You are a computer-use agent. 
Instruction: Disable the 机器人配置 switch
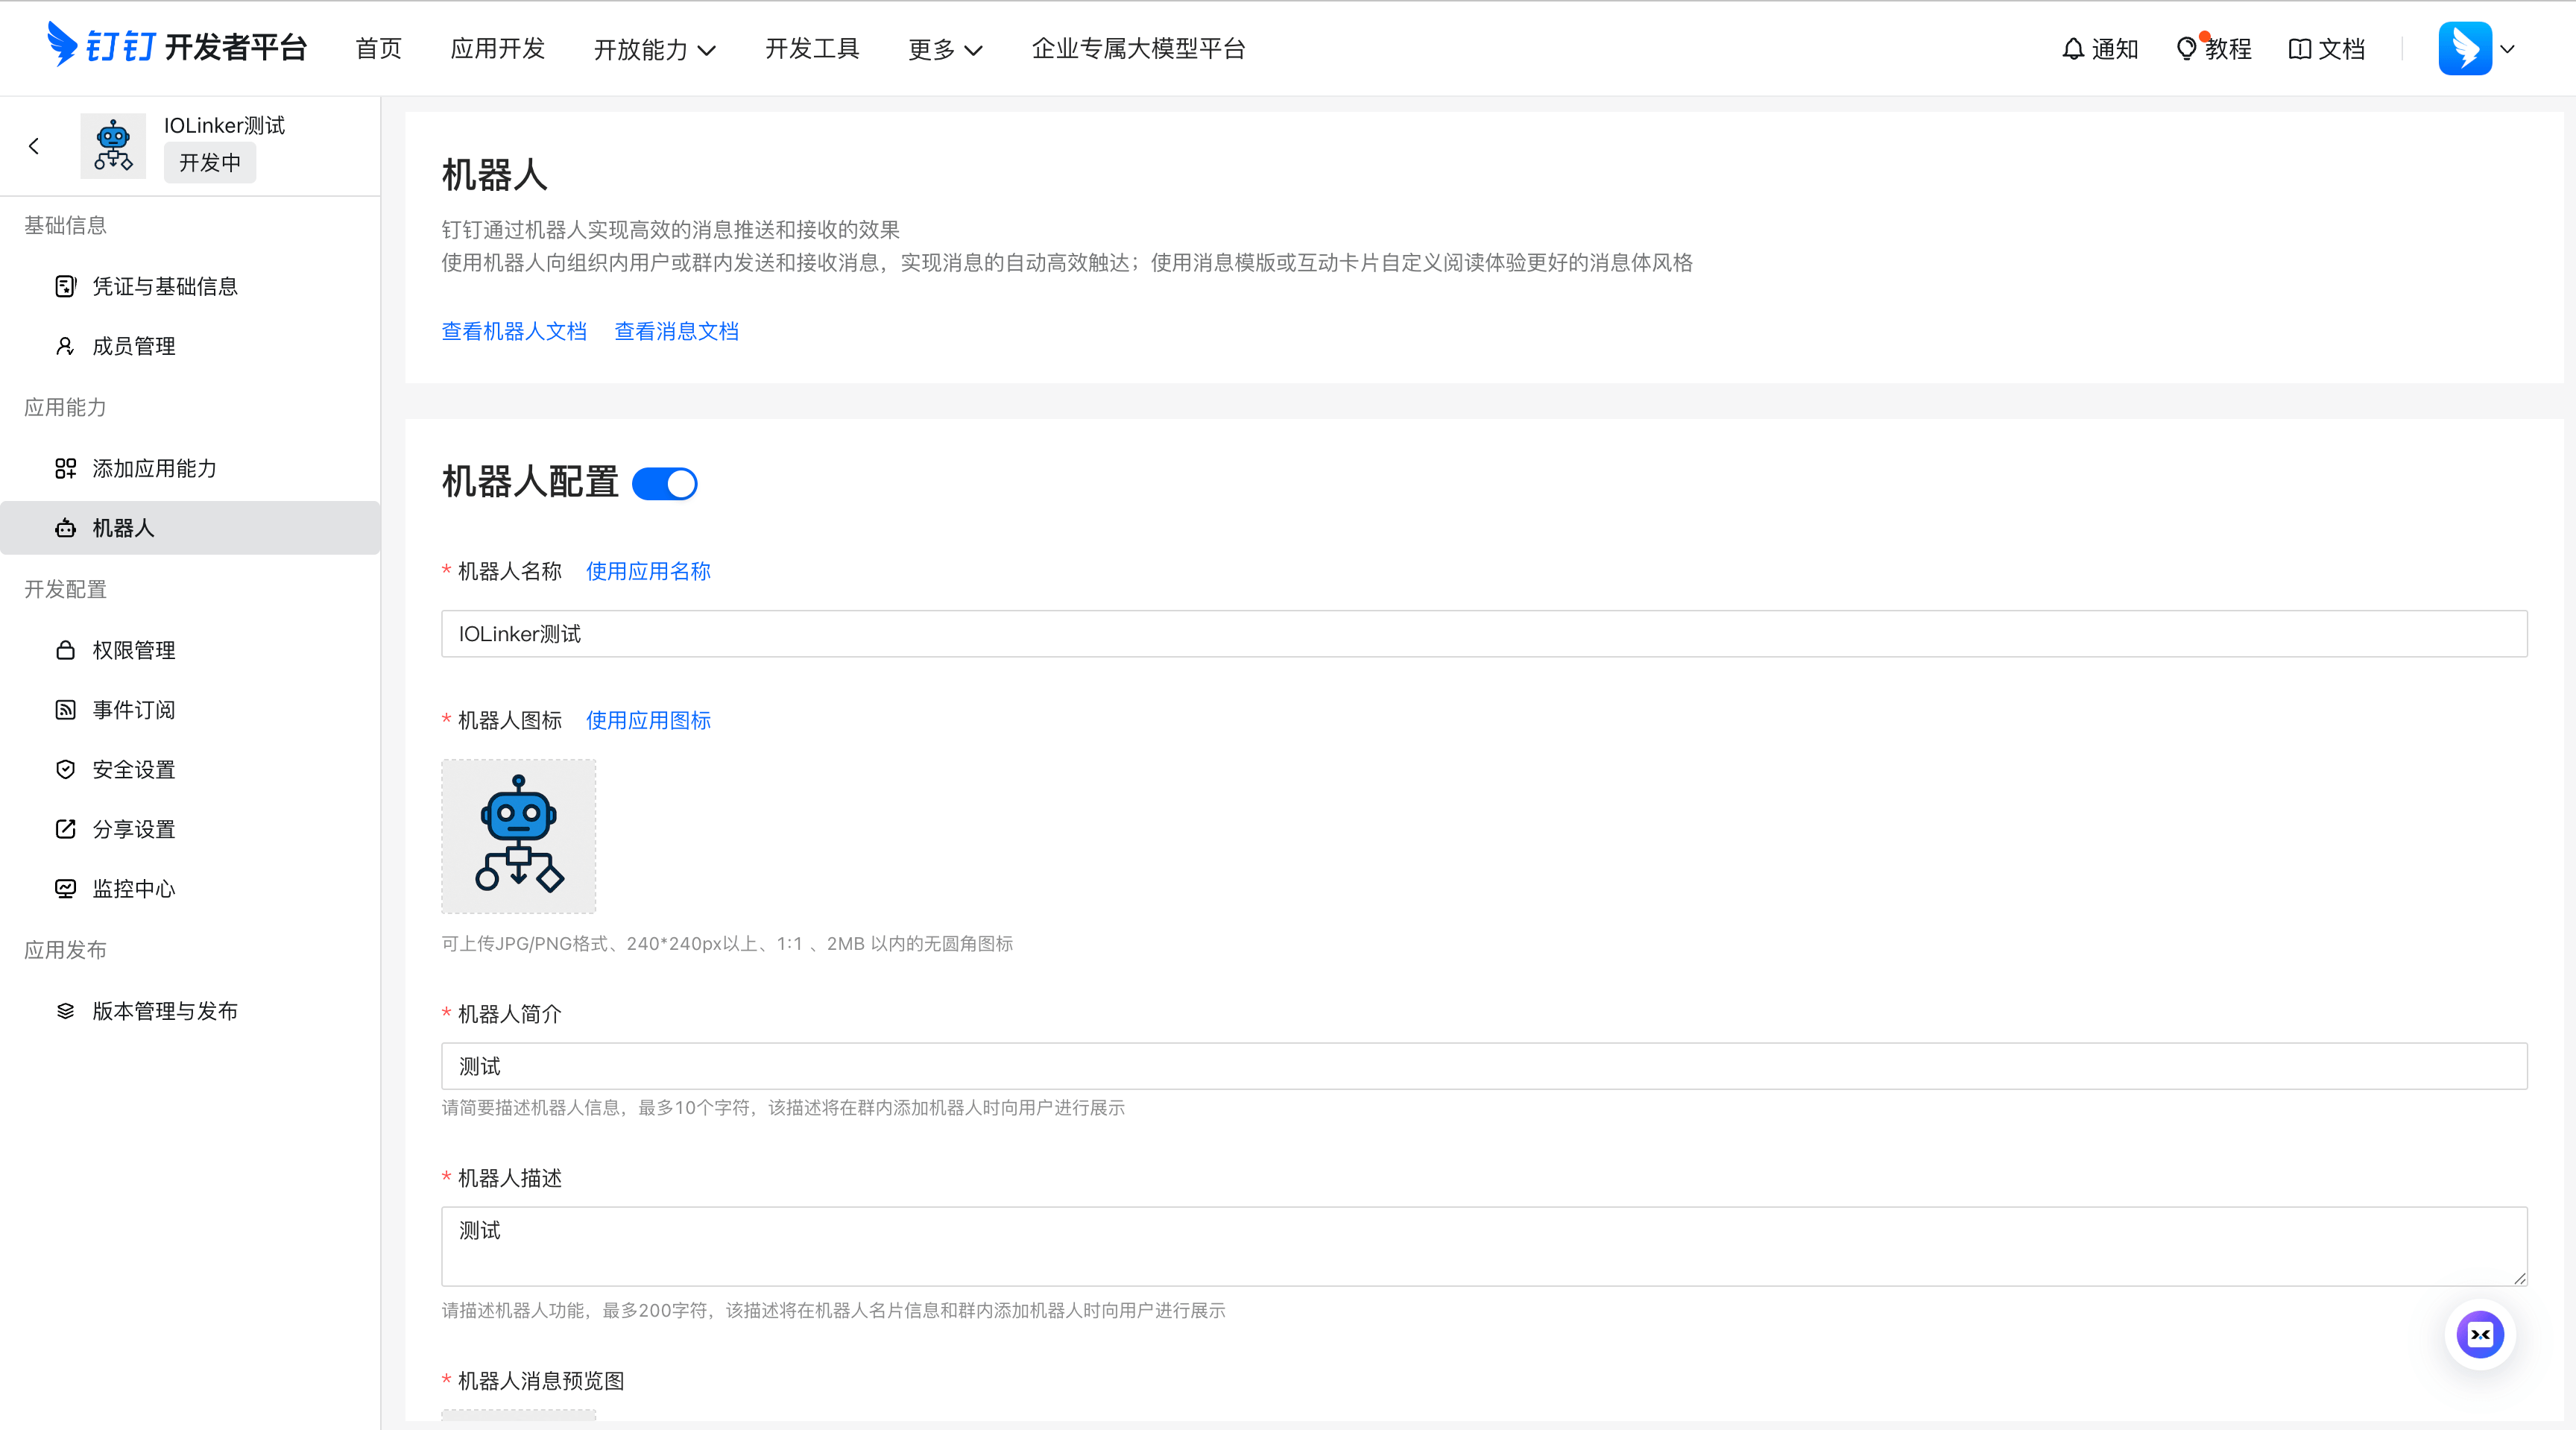[x=664, y=483]
